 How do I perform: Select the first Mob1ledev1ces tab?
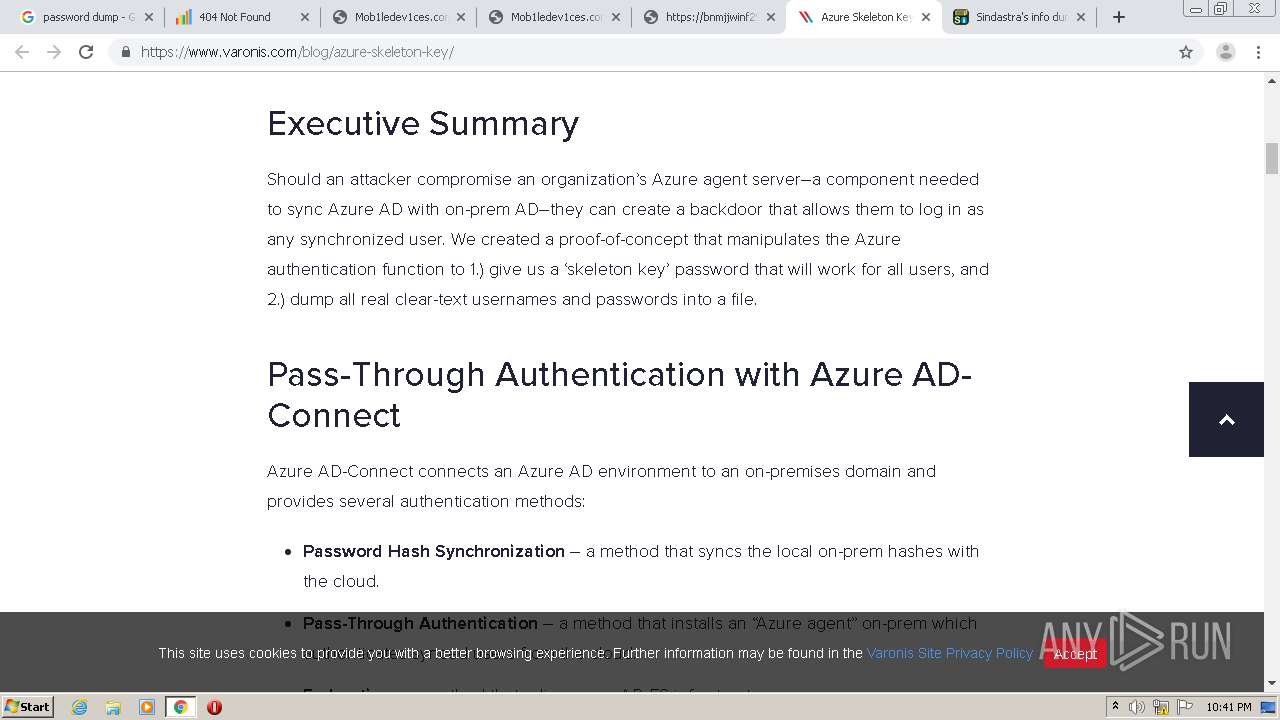[398, 17]
